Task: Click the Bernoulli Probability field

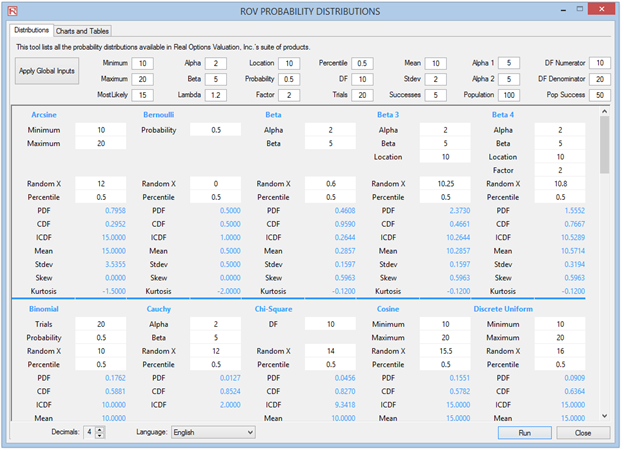Action: click(216, 130)
